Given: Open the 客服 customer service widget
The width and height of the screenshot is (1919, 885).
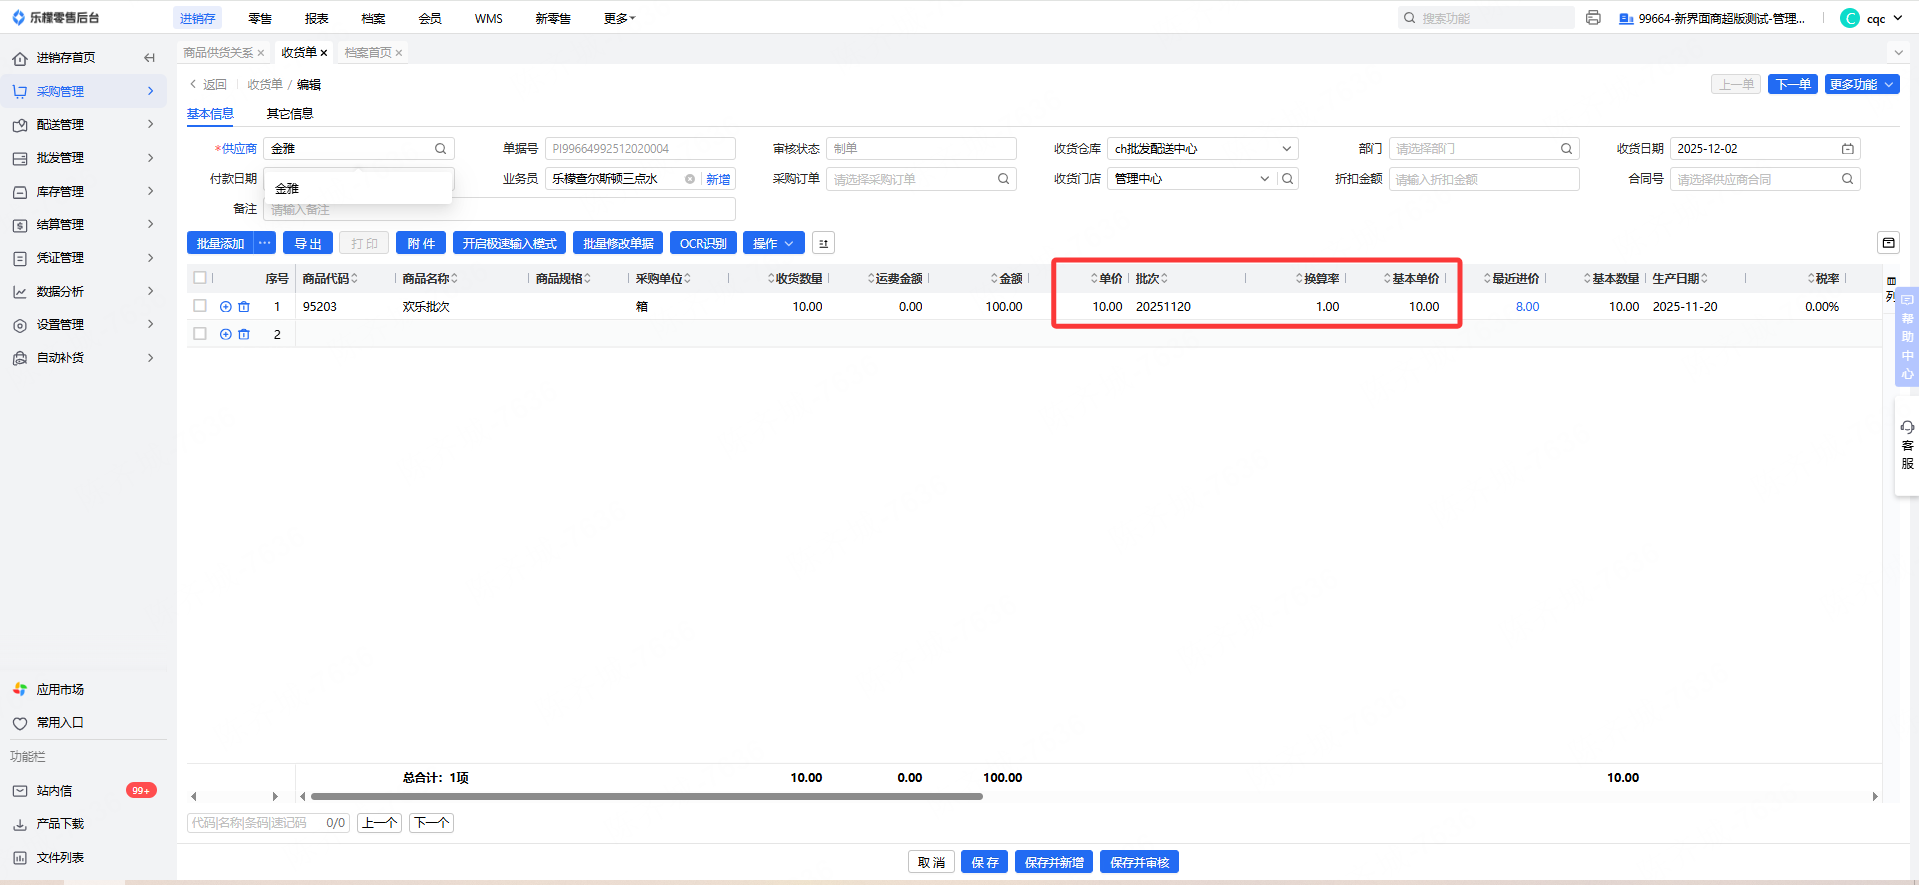Looking at the screenshot, I should pyautogui.click(x=1907, y=446).
